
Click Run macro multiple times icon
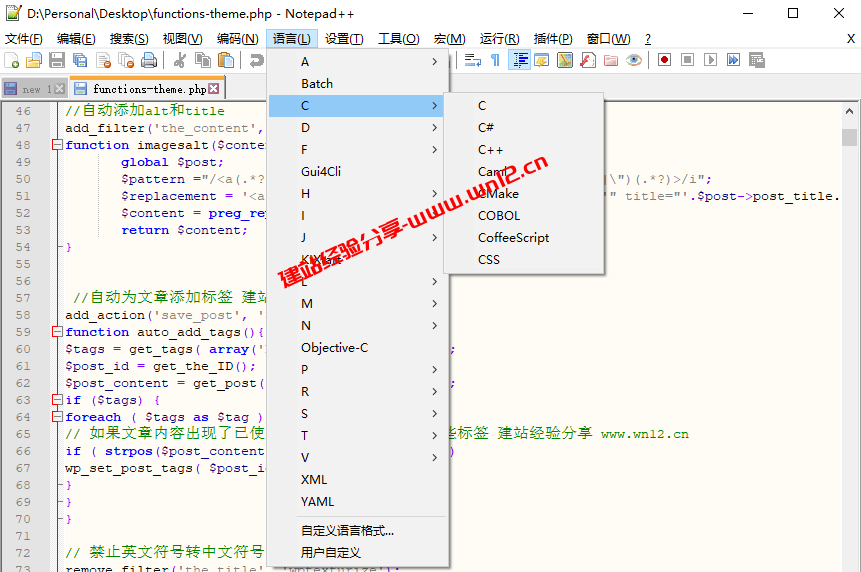[x=734, y=60]
